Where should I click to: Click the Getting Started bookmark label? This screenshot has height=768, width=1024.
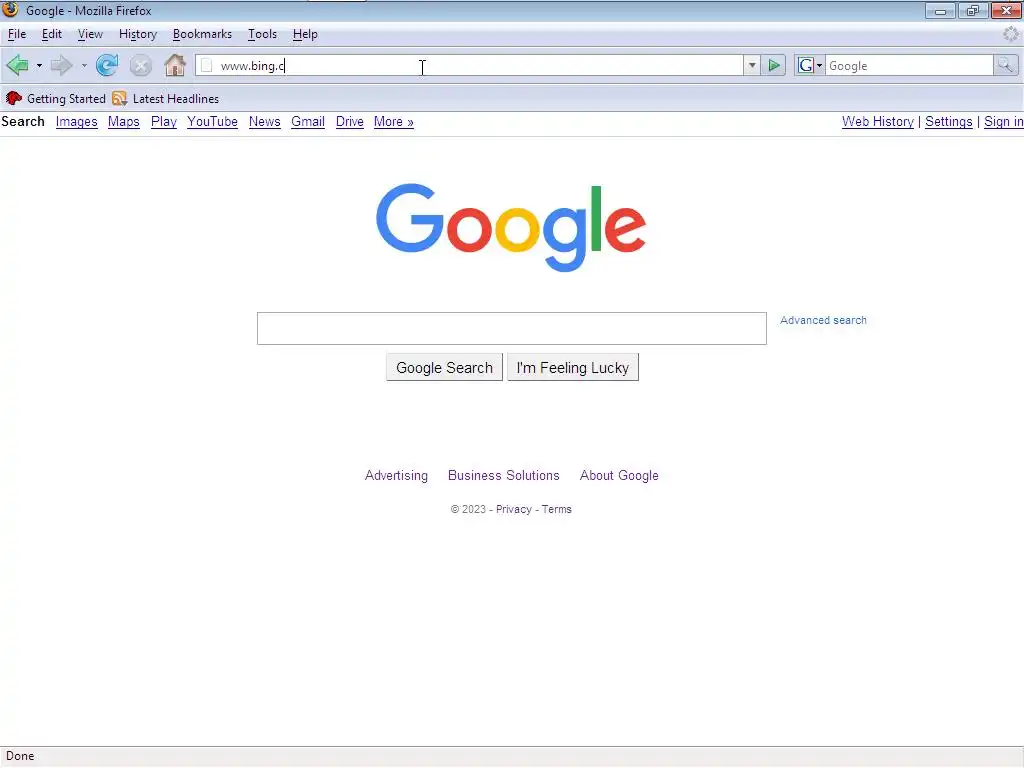(x=66, y=99)
